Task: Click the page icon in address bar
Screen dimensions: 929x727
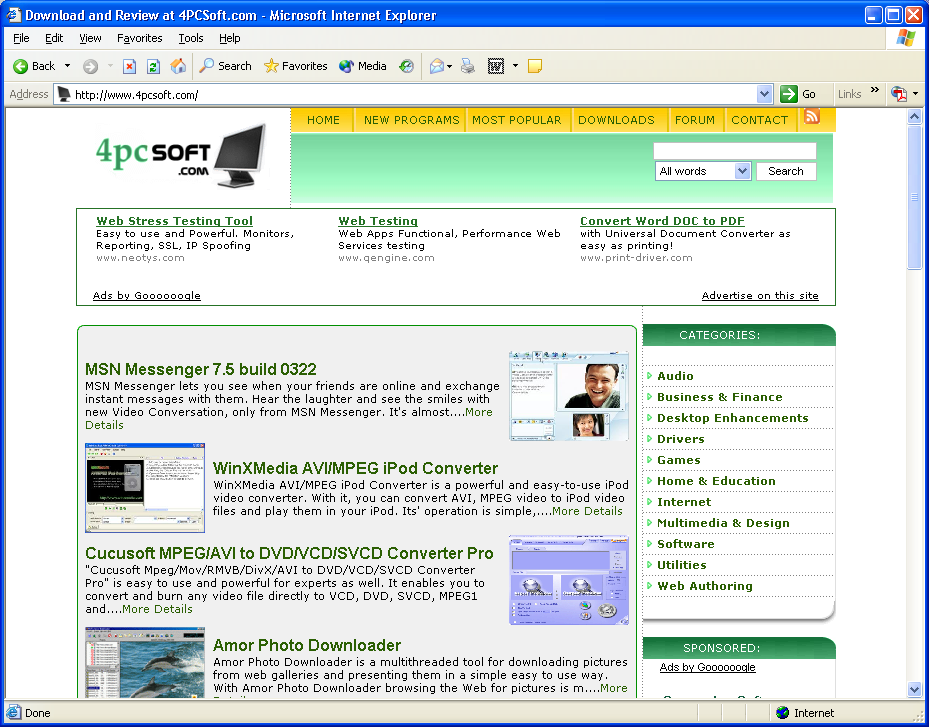Action: point(63,94)
